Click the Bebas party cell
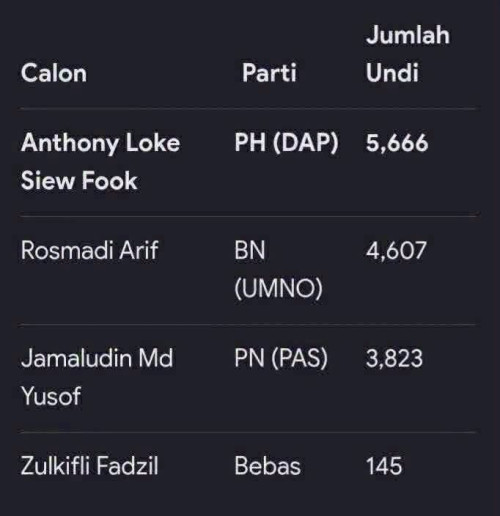Screen dimensions: 500x516 267,466
